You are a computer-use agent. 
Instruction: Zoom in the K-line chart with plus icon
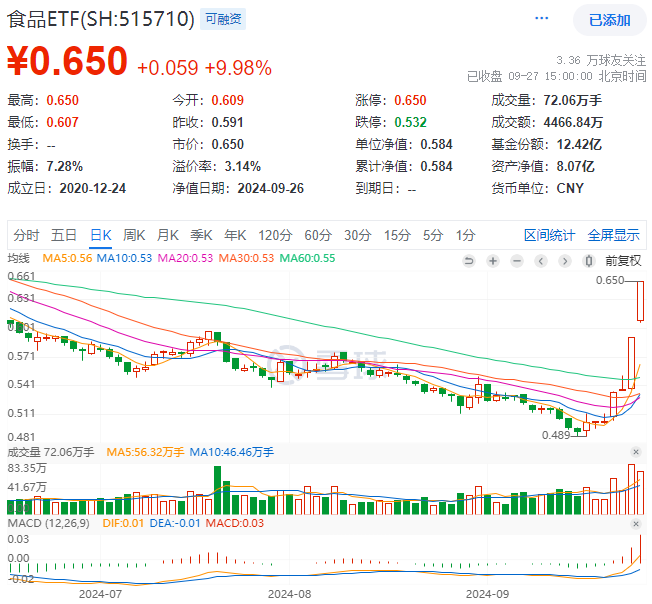point(492,260)
